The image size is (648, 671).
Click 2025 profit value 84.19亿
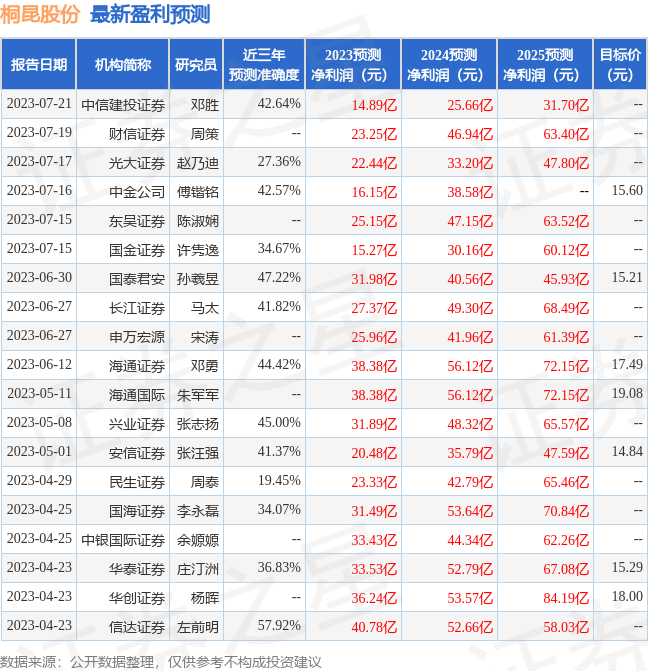click(x=566, y=598)
